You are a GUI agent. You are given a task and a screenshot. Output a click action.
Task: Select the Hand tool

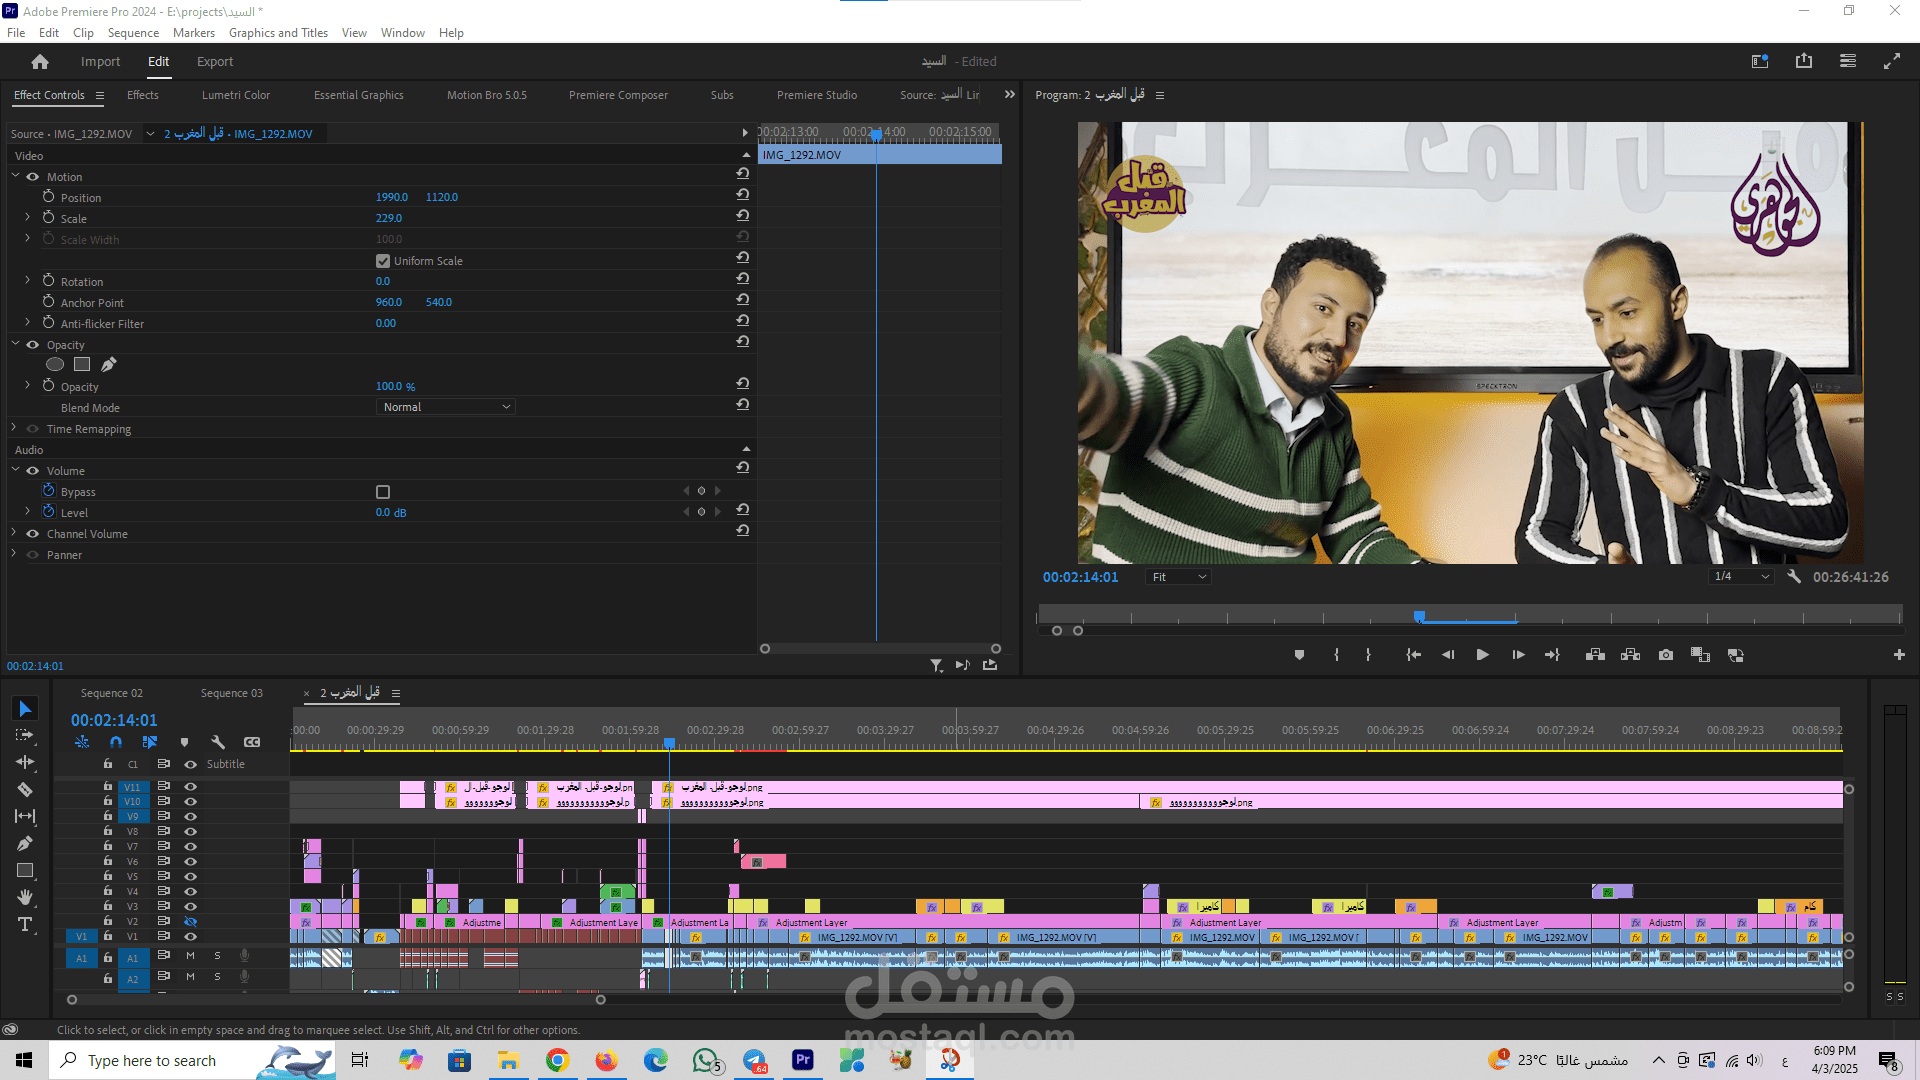25,897
